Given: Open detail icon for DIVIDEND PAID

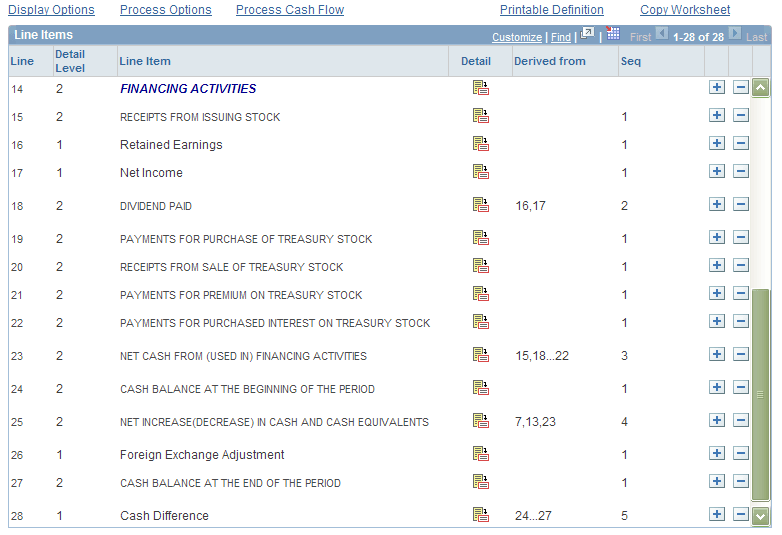Looking at the screenshot, I should tap(481, 204).
